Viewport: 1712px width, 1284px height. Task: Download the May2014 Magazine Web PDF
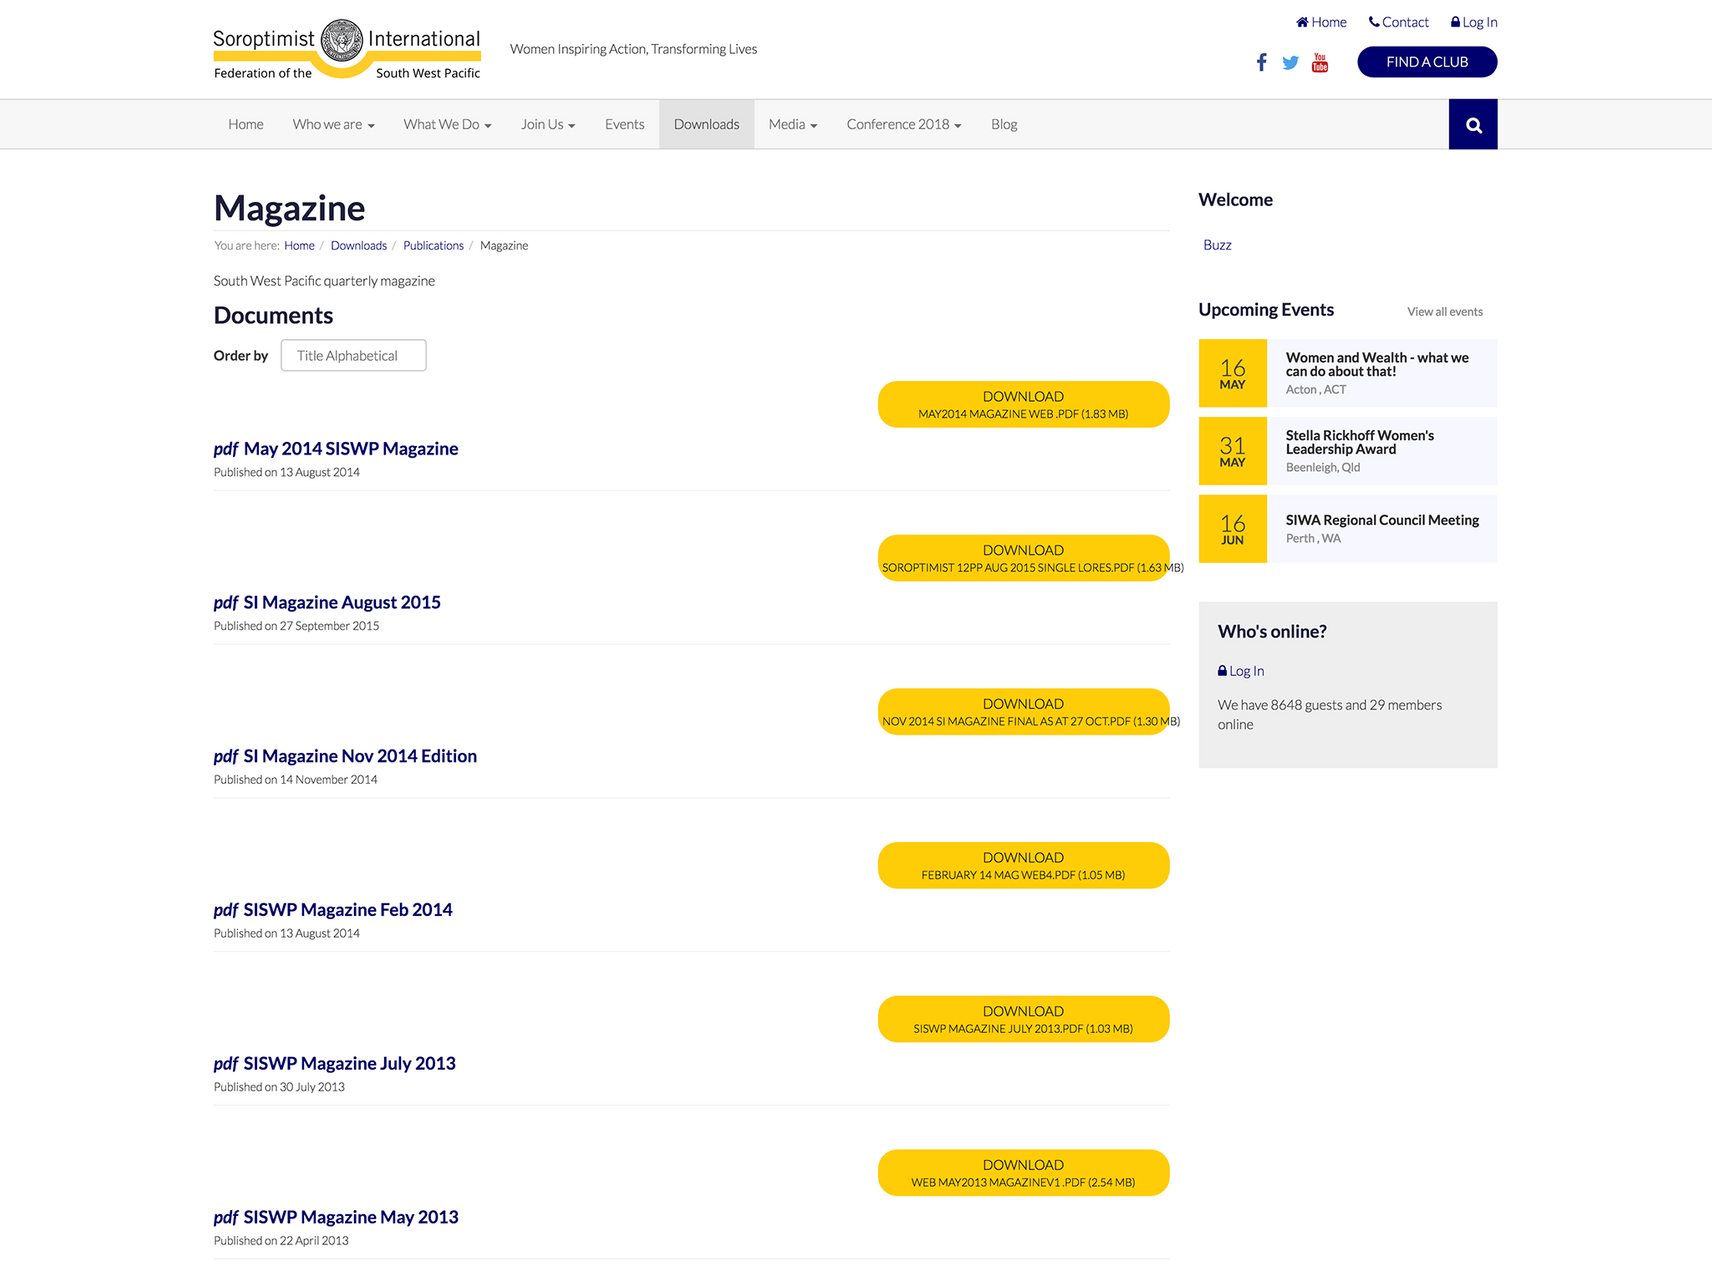(x=1023, y=405)
